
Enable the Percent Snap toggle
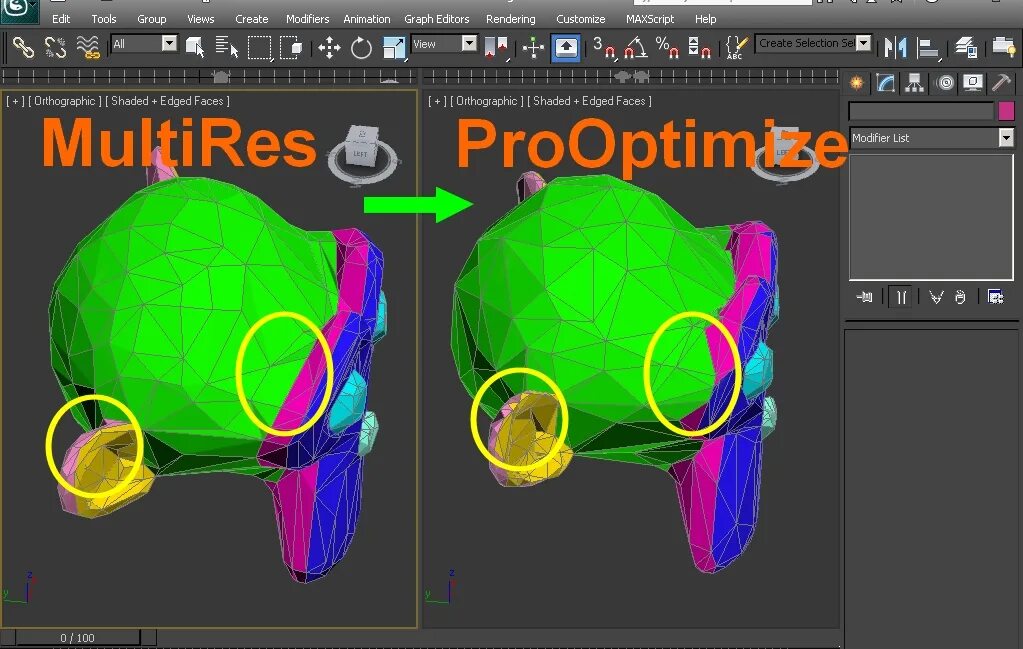click(667, 47)
